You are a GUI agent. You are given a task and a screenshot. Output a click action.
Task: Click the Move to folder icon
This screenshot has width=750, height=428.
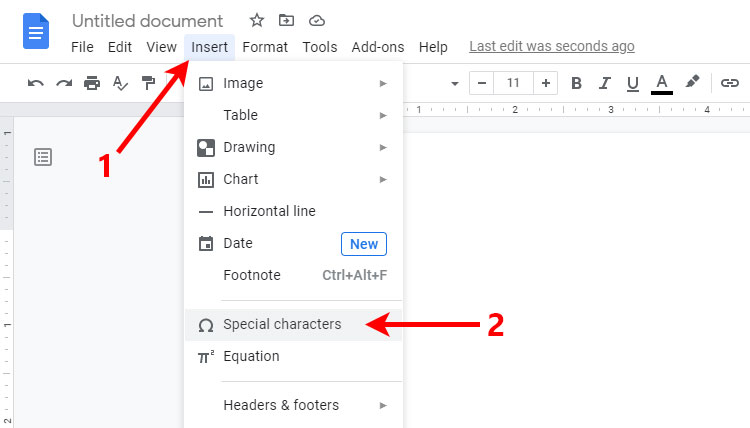286,21
